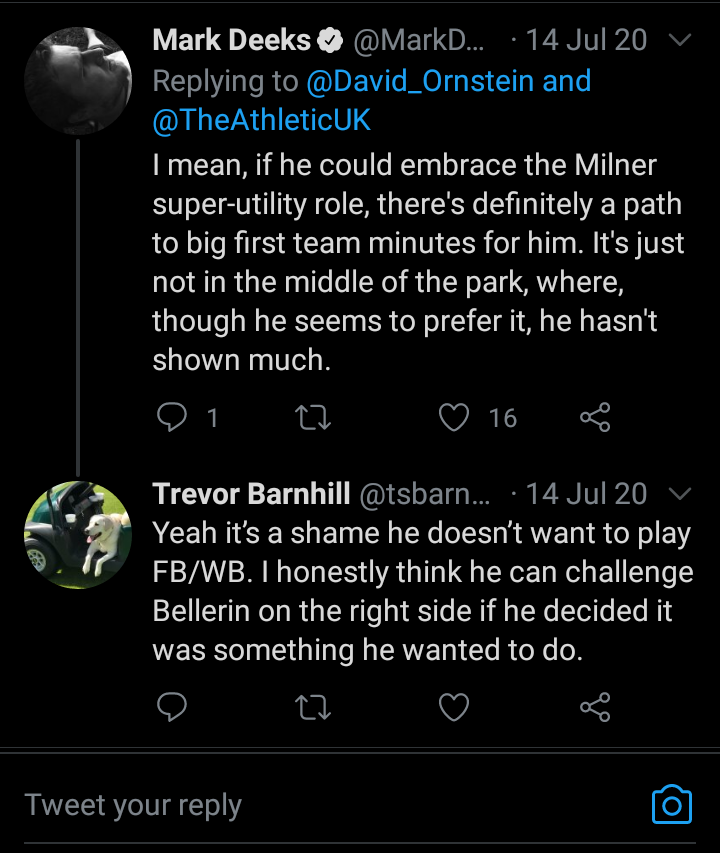Like Trevor Barnhill's tweet
Viewport: 720px width, 853px height.
coord(455,708)
